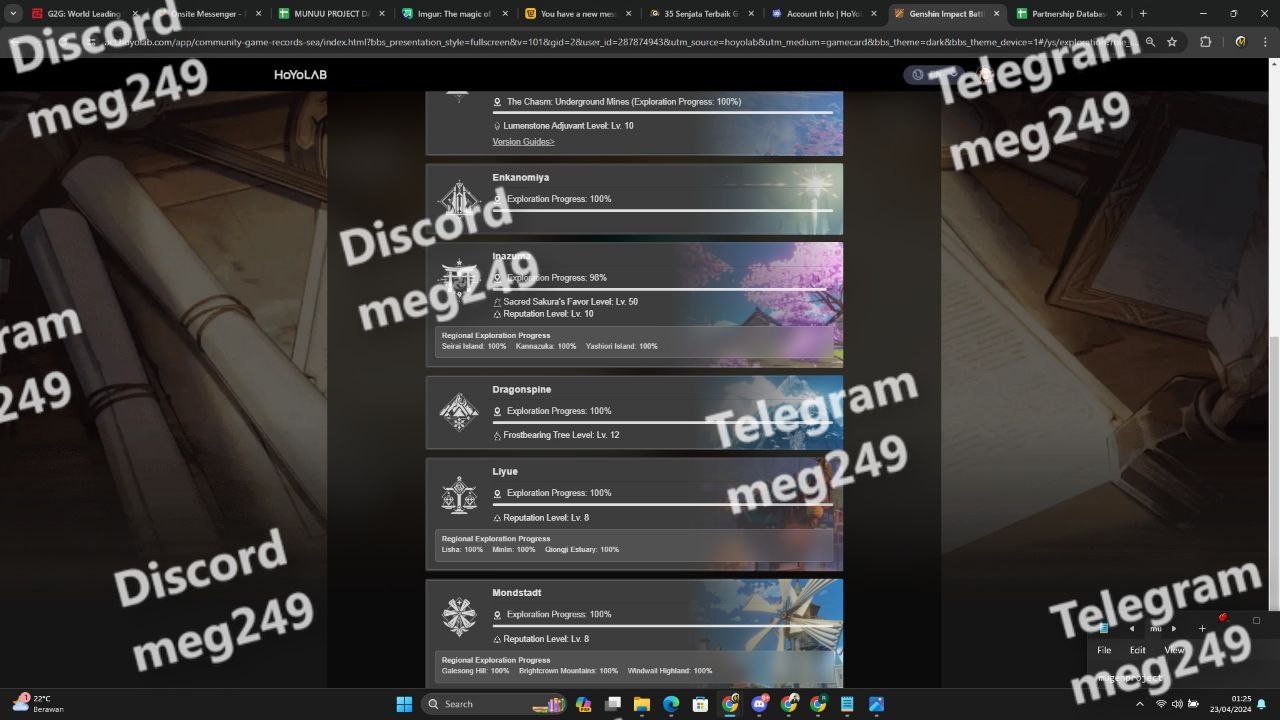Click the add tab plus in Notepad
Screen dimensions: 1280x720
click(x=1202, y=629)
